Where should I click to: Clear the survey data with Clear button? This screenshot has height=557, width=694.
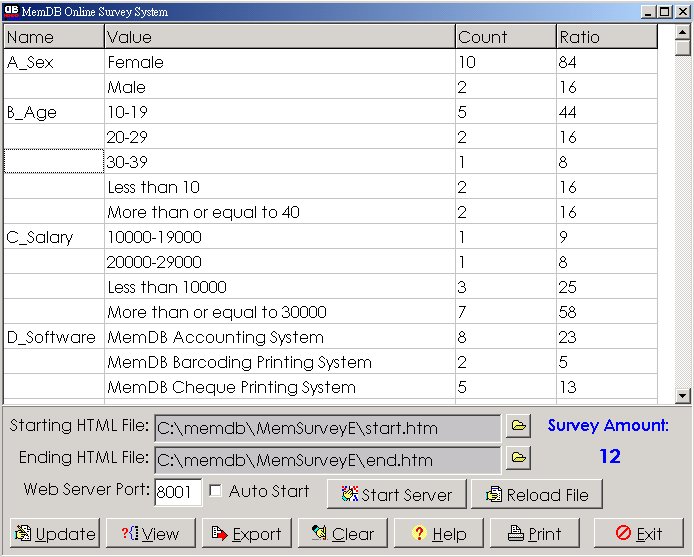(x=343, y=534)
